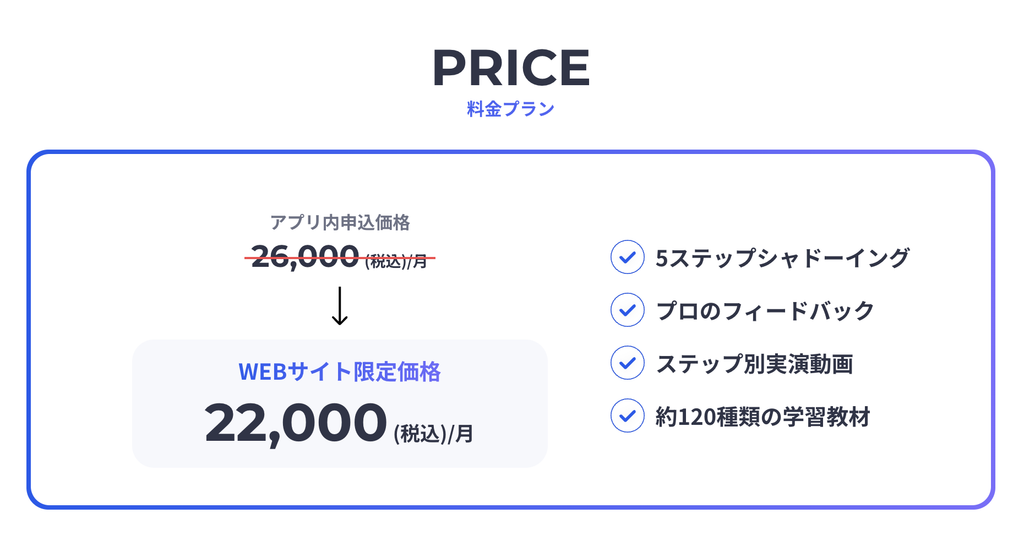This screenshot has width=1024, height=537.
Task: Click the 22,000 web-limited price
Action: pyautogui.click(x=296, y=423)
